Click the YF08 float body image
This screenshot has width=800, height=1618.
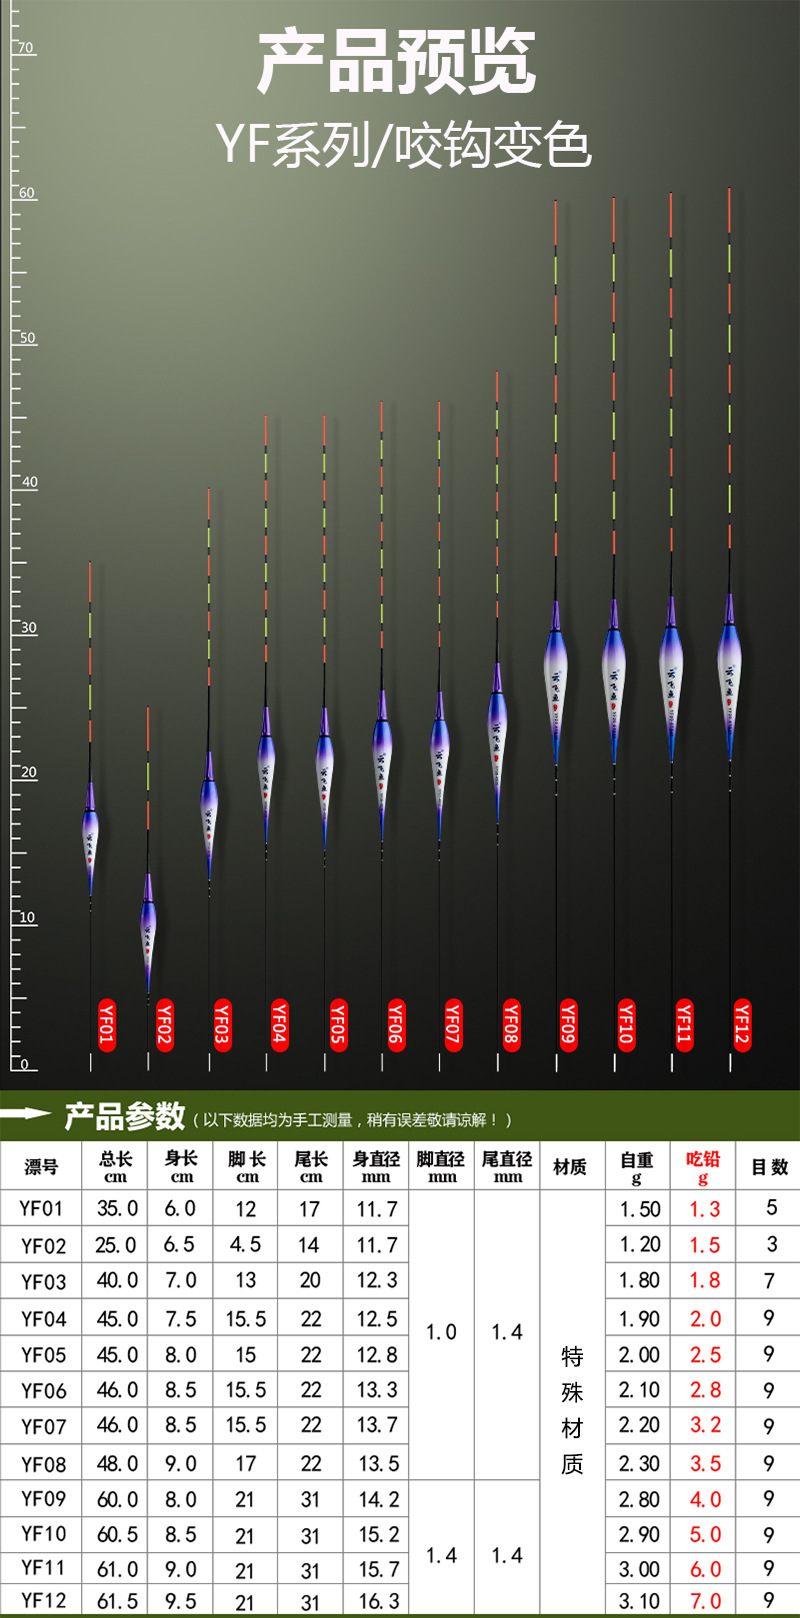tap(497, 742)
